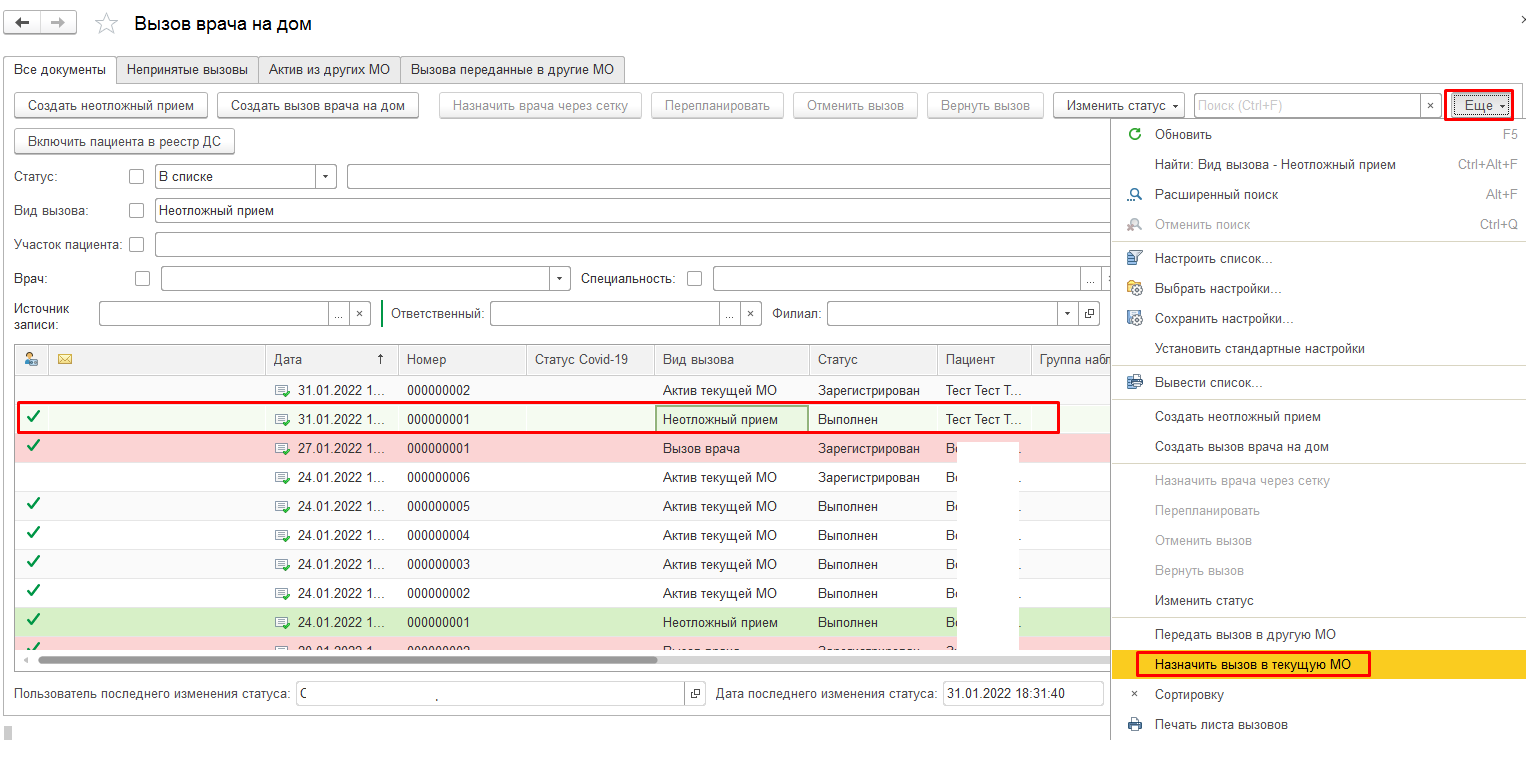Click the printer icon for call sheet
The image size is (1534, 764).
1134,725
